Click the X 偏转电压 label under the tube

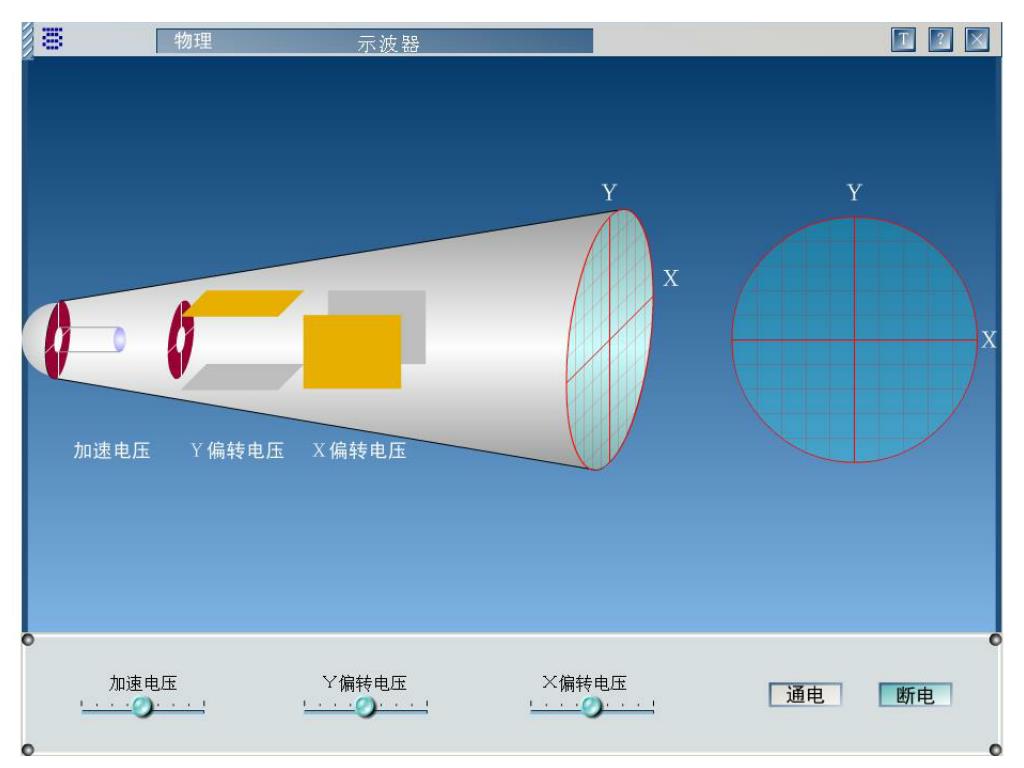tap(359, 450)
